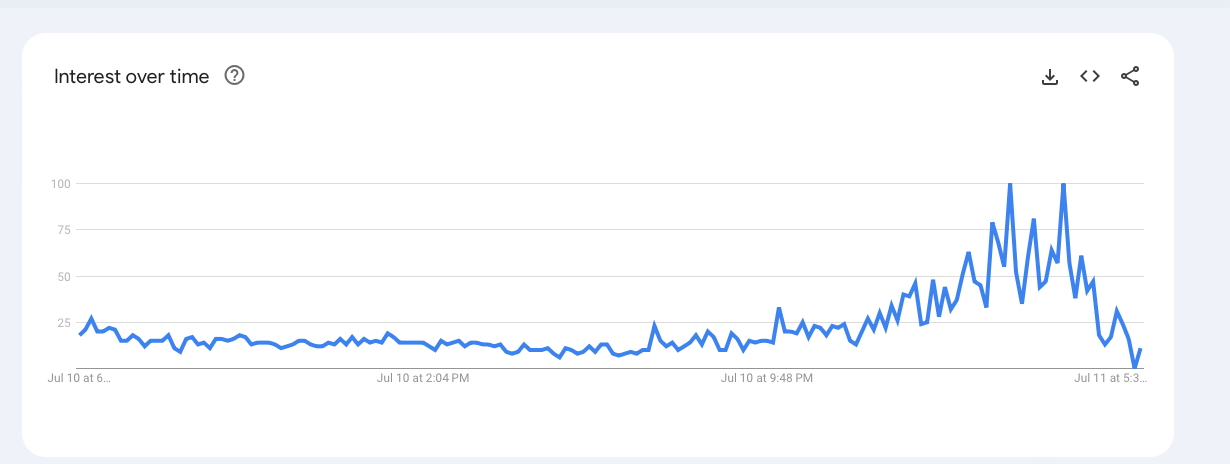The height and width of the screenshot is (464, 1230).
Task: Click the peak between the two 100 spikes
Action: coord(1034,219)
